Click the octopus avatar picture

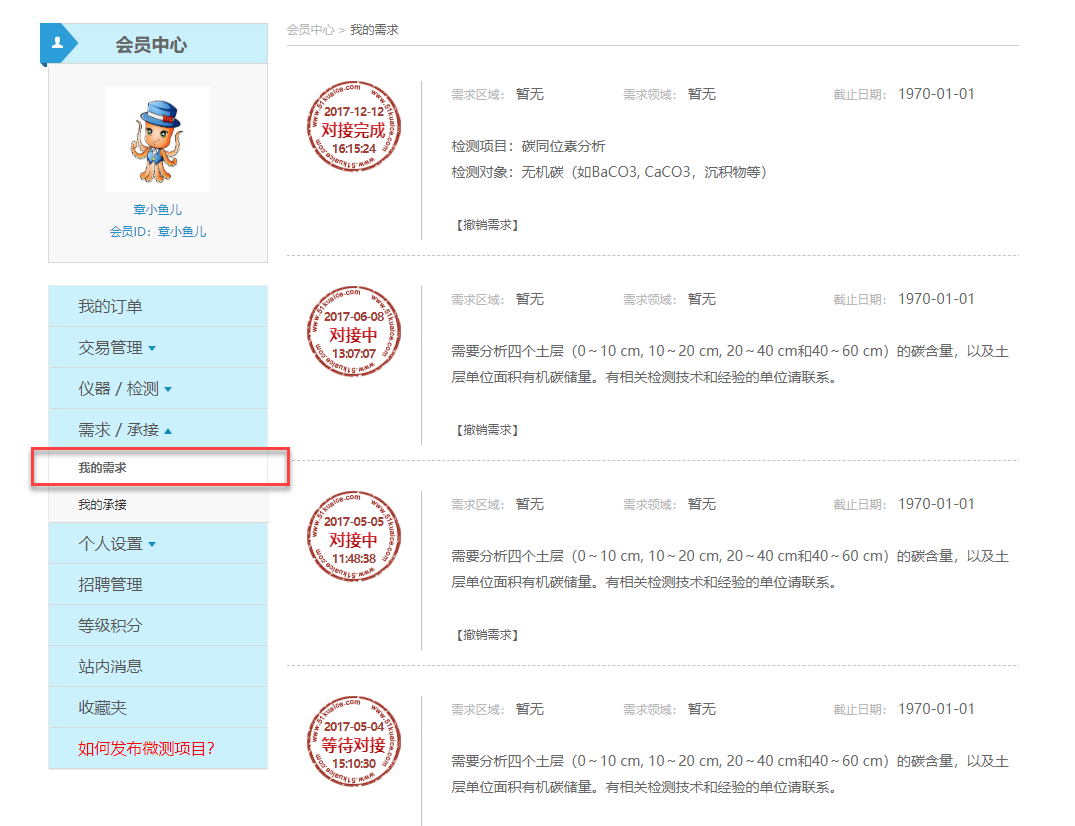[x=157, y=139]
